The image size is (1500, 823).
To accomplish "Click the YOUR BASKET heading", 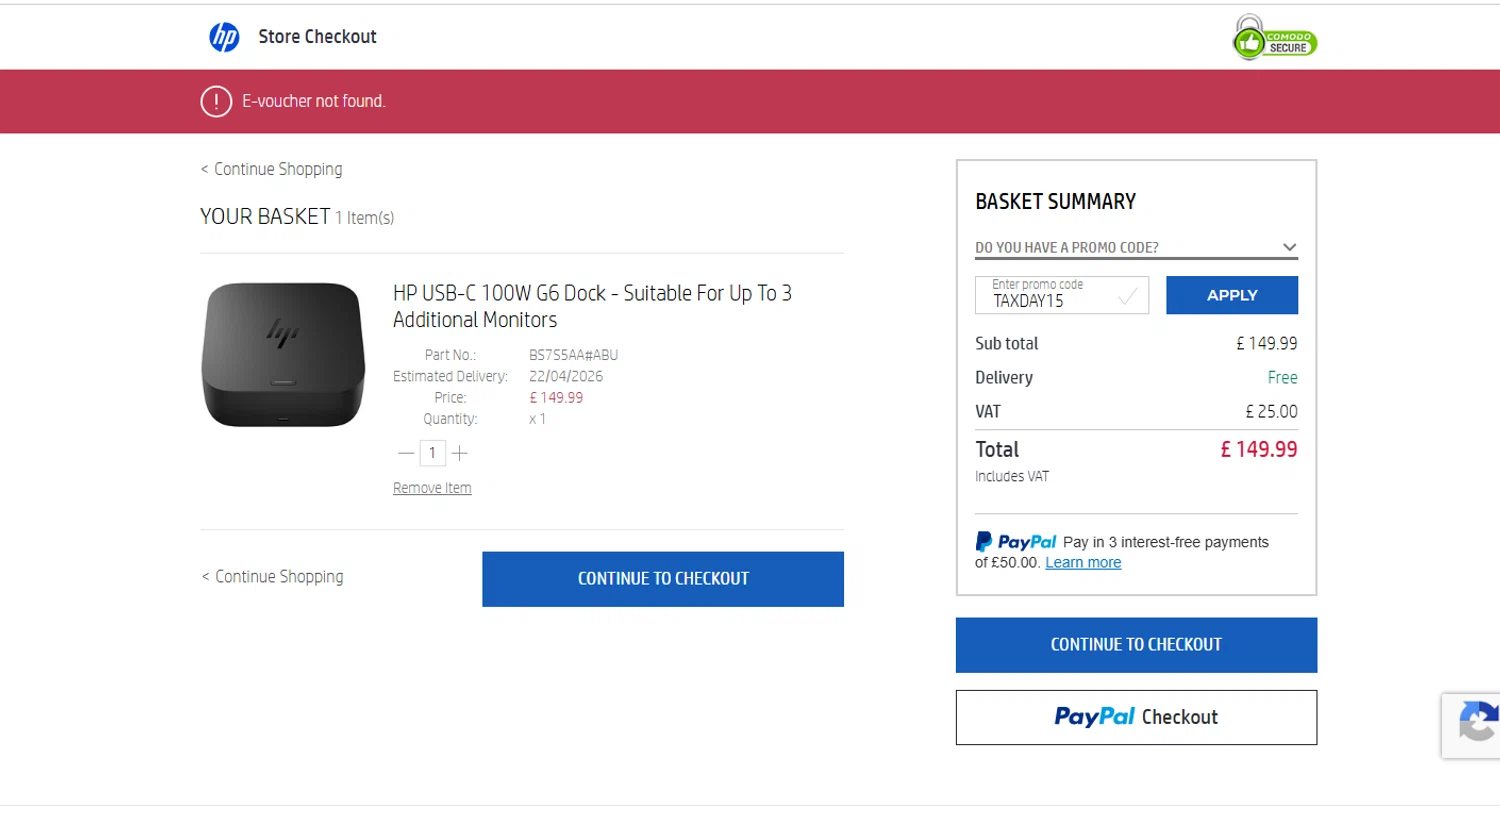I will point(265,217).
